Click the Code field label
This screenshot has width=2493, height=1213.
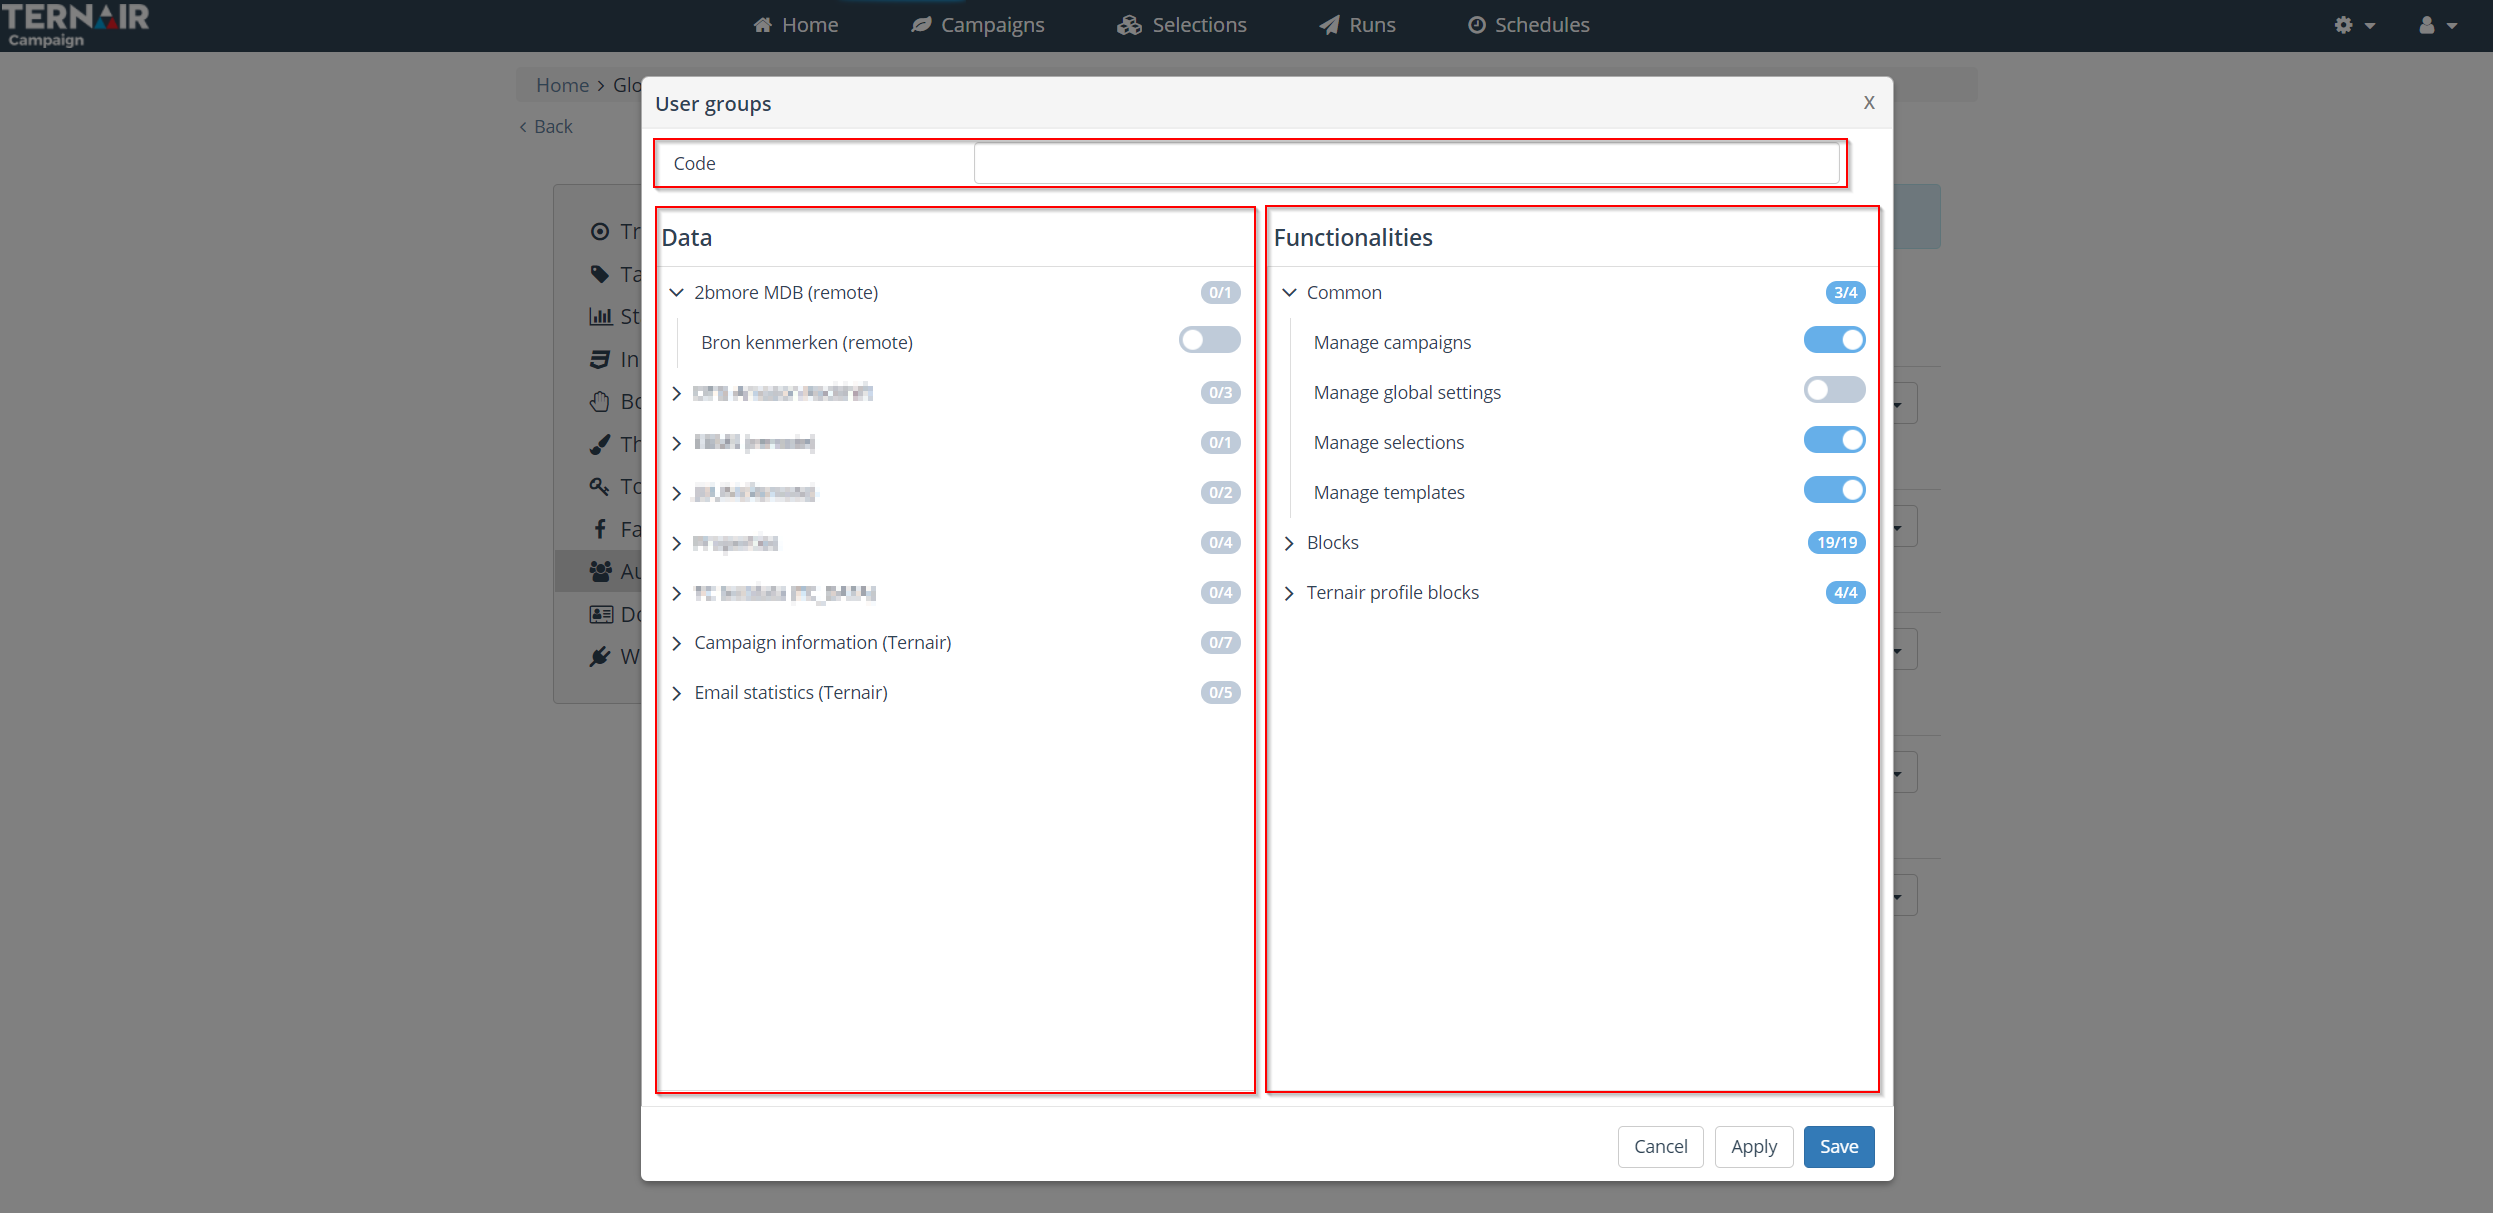click(694, 164)
